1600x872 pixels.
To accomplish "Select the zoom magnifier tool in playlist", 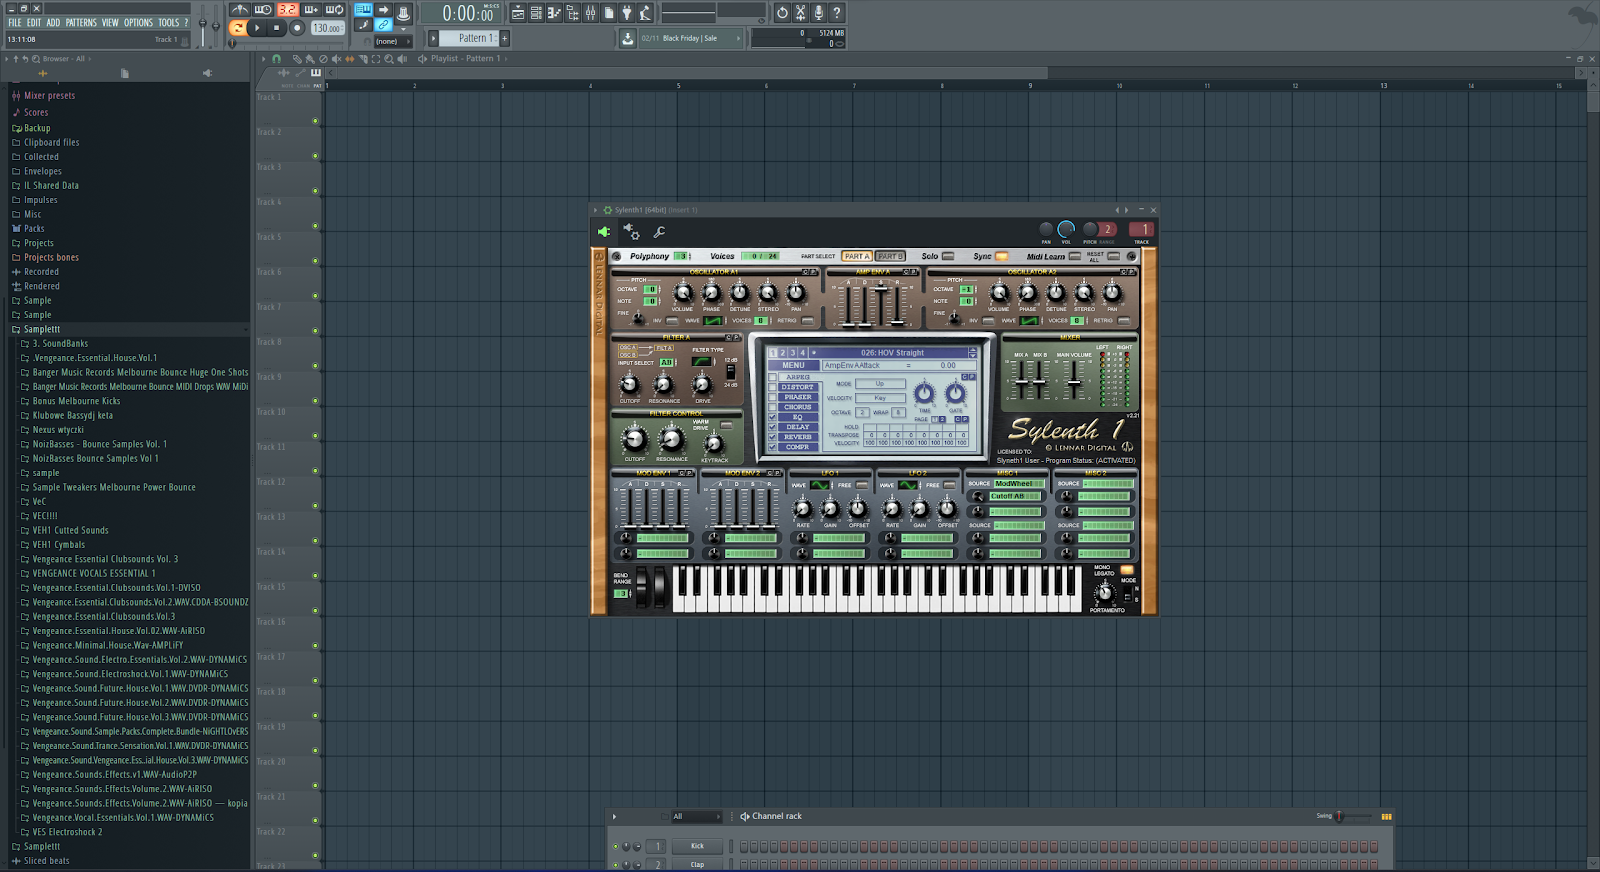I will pos(389,59).
